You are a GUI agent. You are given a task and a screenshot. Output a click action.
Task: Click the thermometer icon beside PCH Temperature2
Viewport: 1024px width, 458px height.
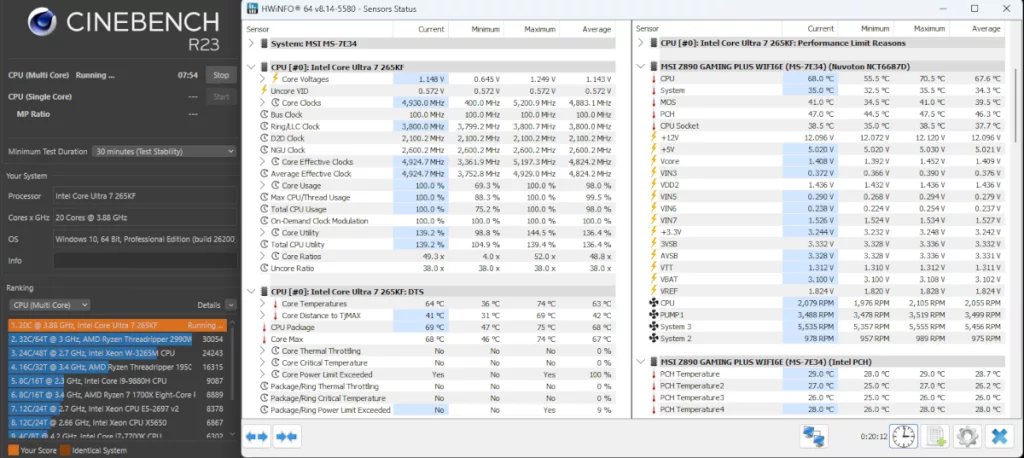coord(654,385)
